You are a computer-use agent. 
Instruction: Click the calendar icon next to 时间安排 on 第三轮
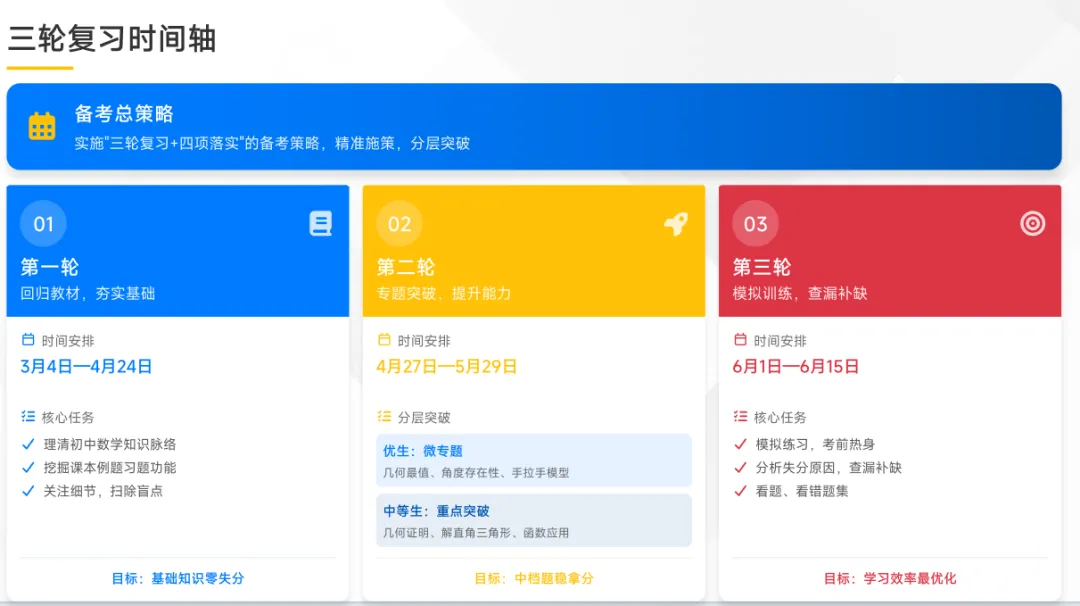coord(738,339)
